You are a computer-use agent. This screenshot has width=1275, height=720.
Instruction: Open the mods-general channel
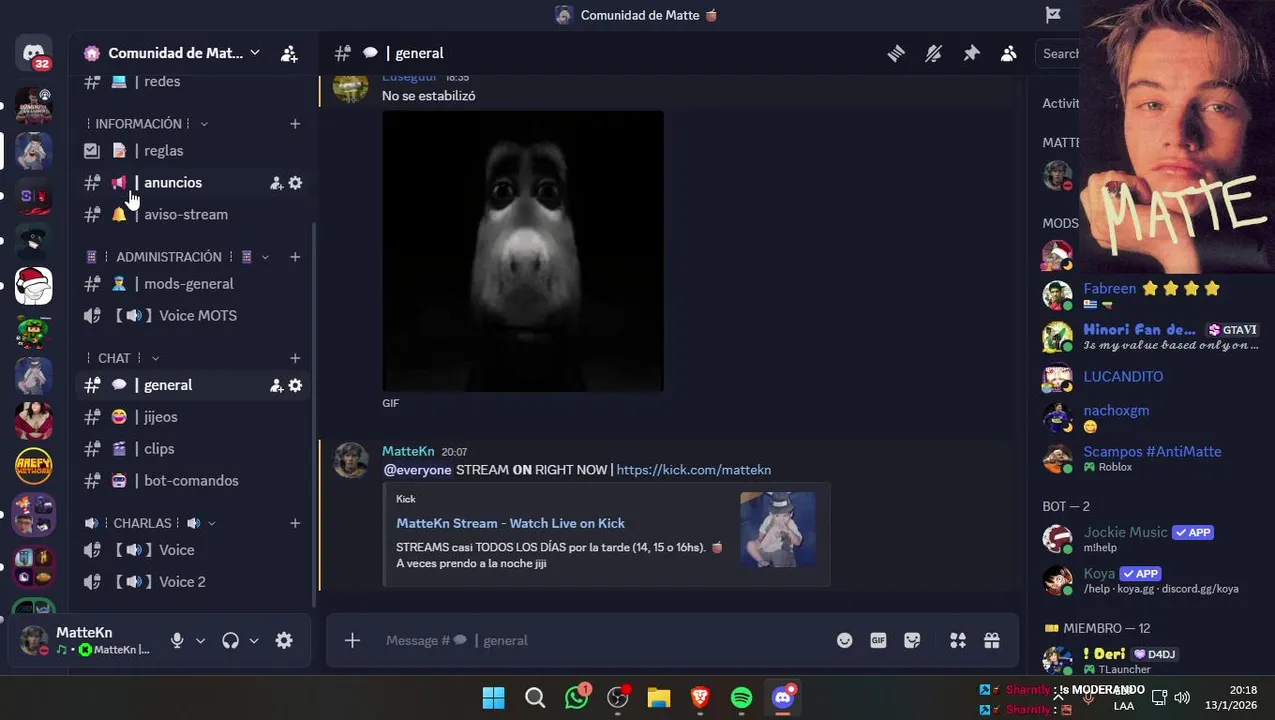point(193,284)
